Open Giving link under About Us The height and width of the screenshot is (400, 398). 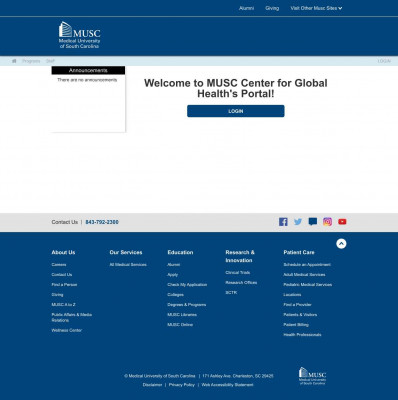pos(57,295)
